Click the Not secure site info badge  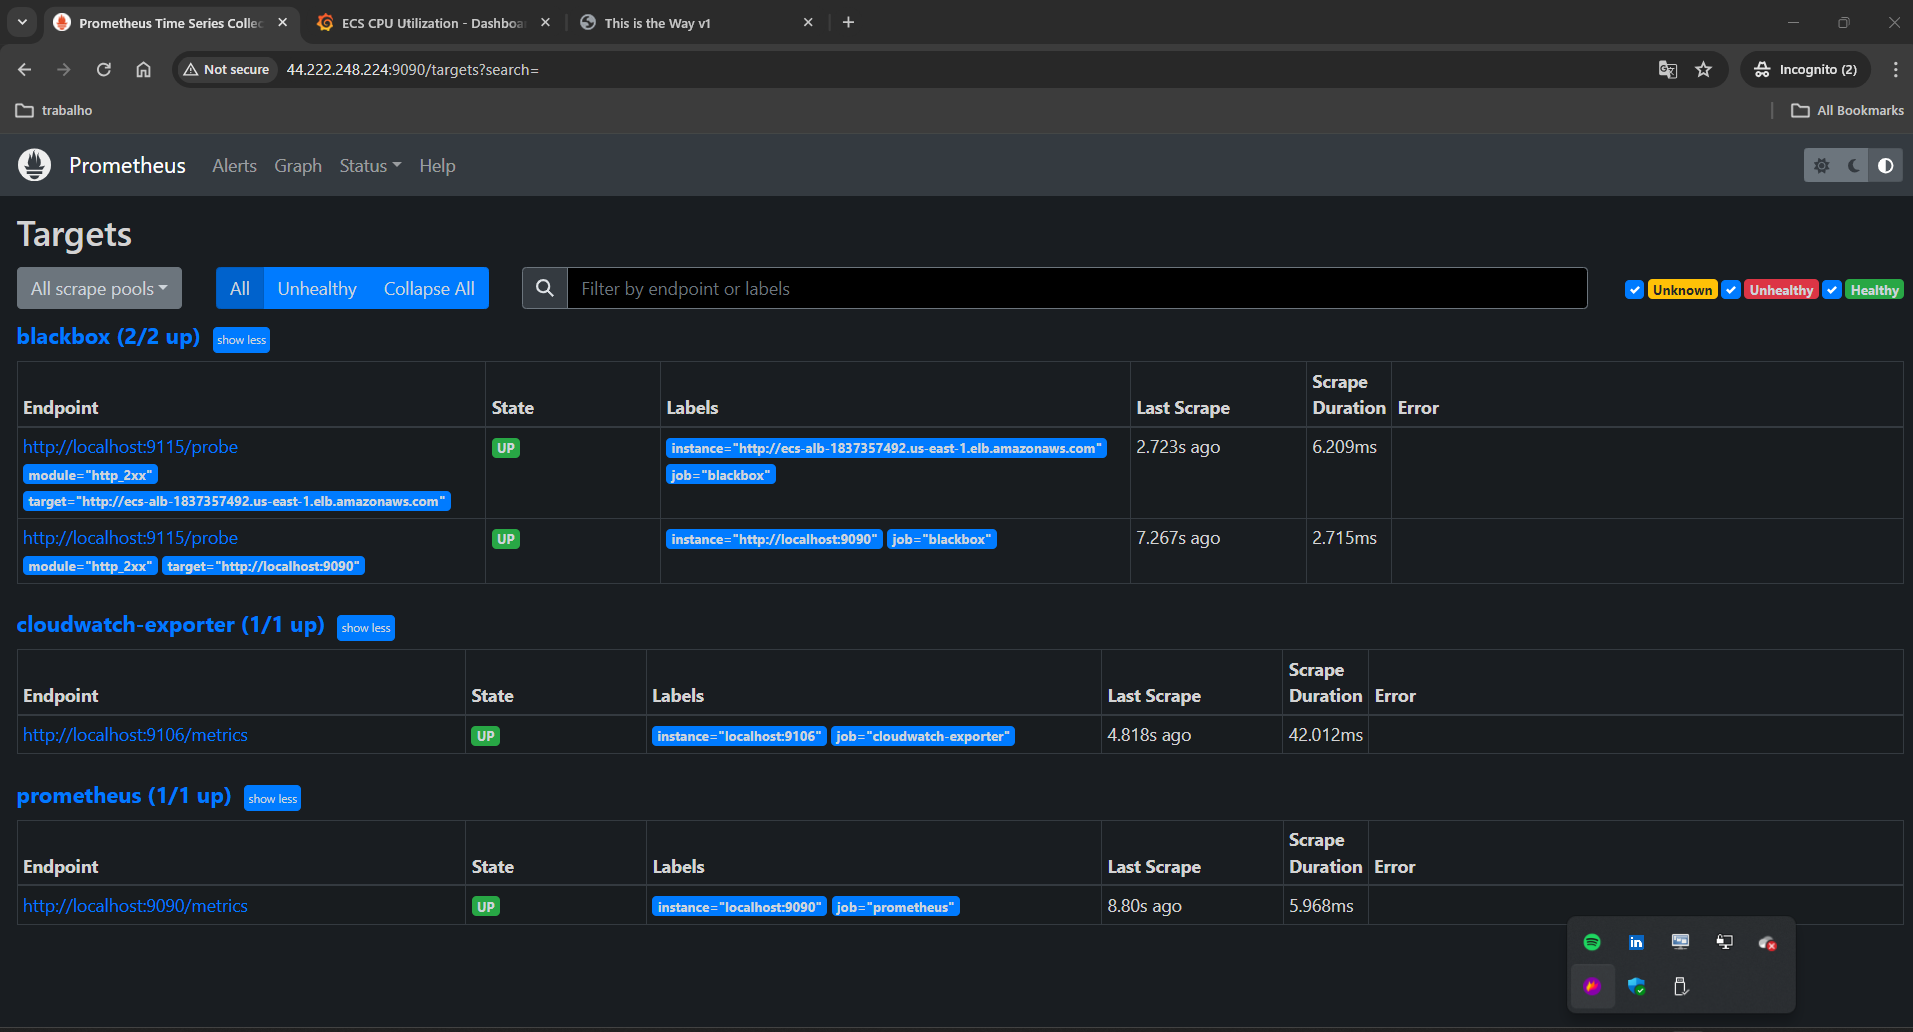click(227, 69)
